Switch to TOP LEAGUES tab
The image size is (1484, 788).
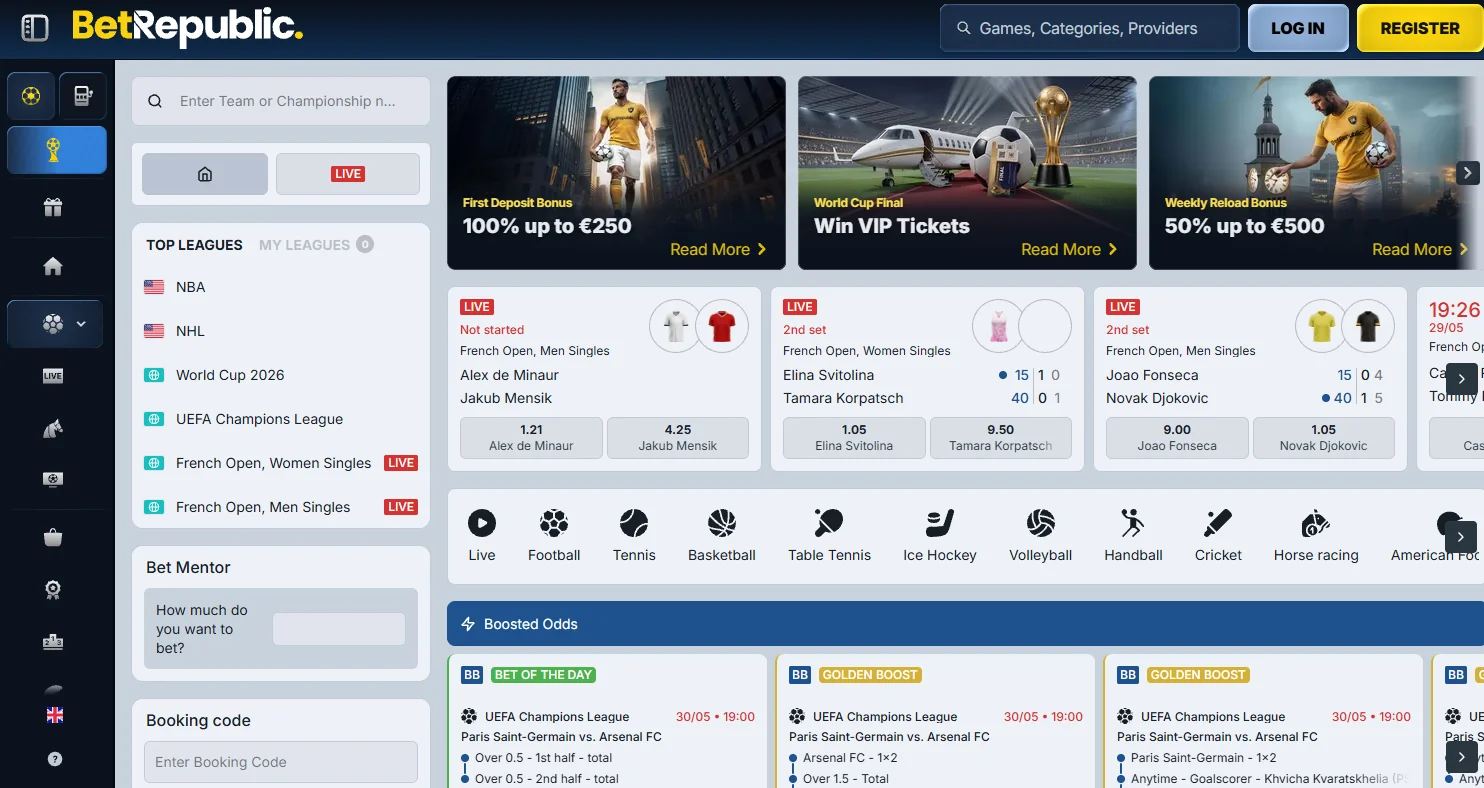click(195, 245)
